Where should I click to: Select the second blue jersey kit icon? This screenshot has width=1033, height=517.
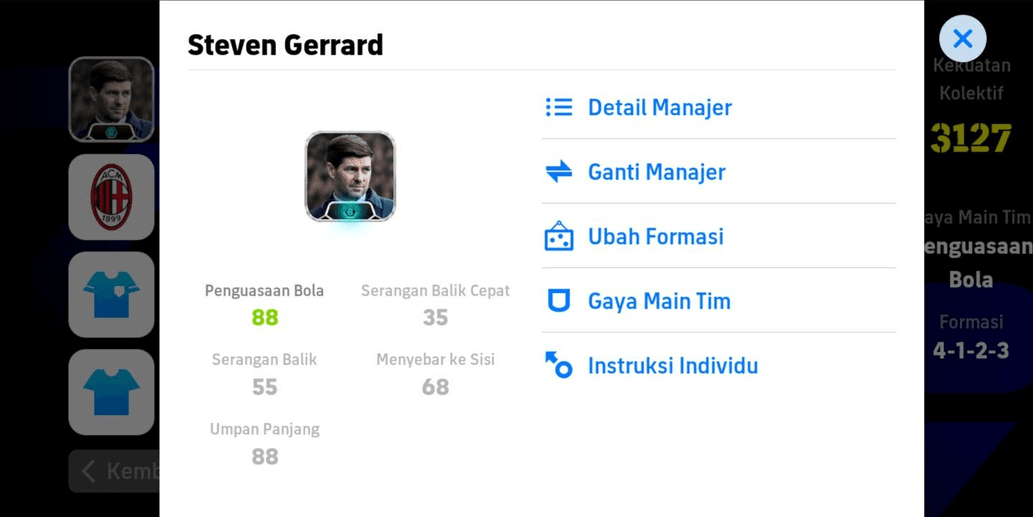pos(111,392)
